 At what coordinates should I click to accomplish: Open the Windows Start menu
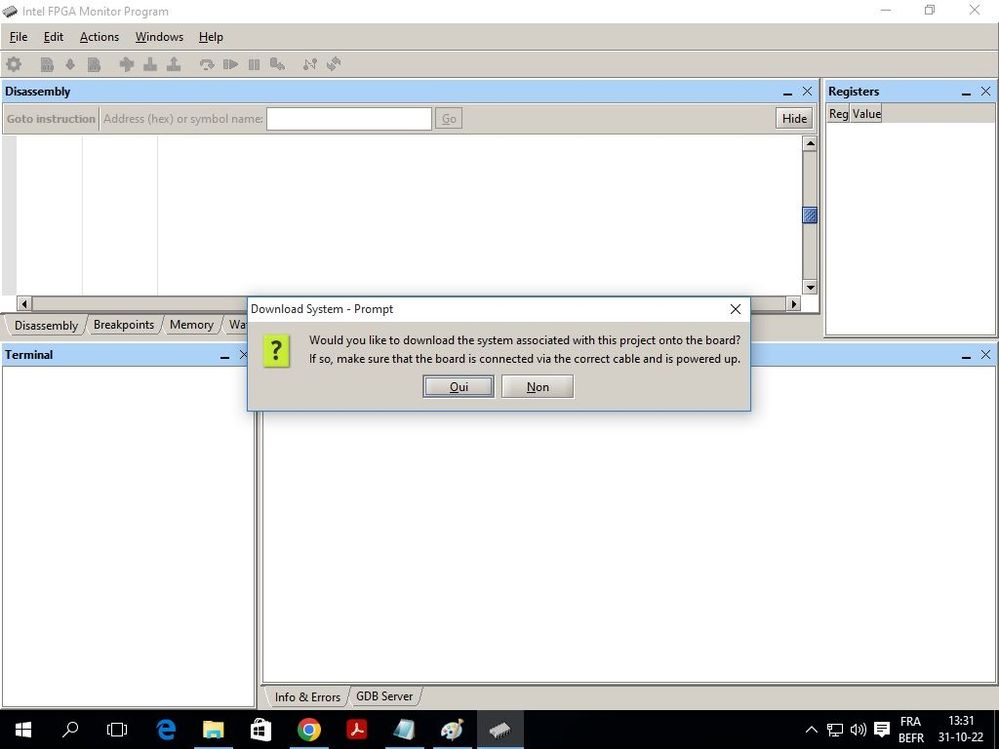point(23,729)
